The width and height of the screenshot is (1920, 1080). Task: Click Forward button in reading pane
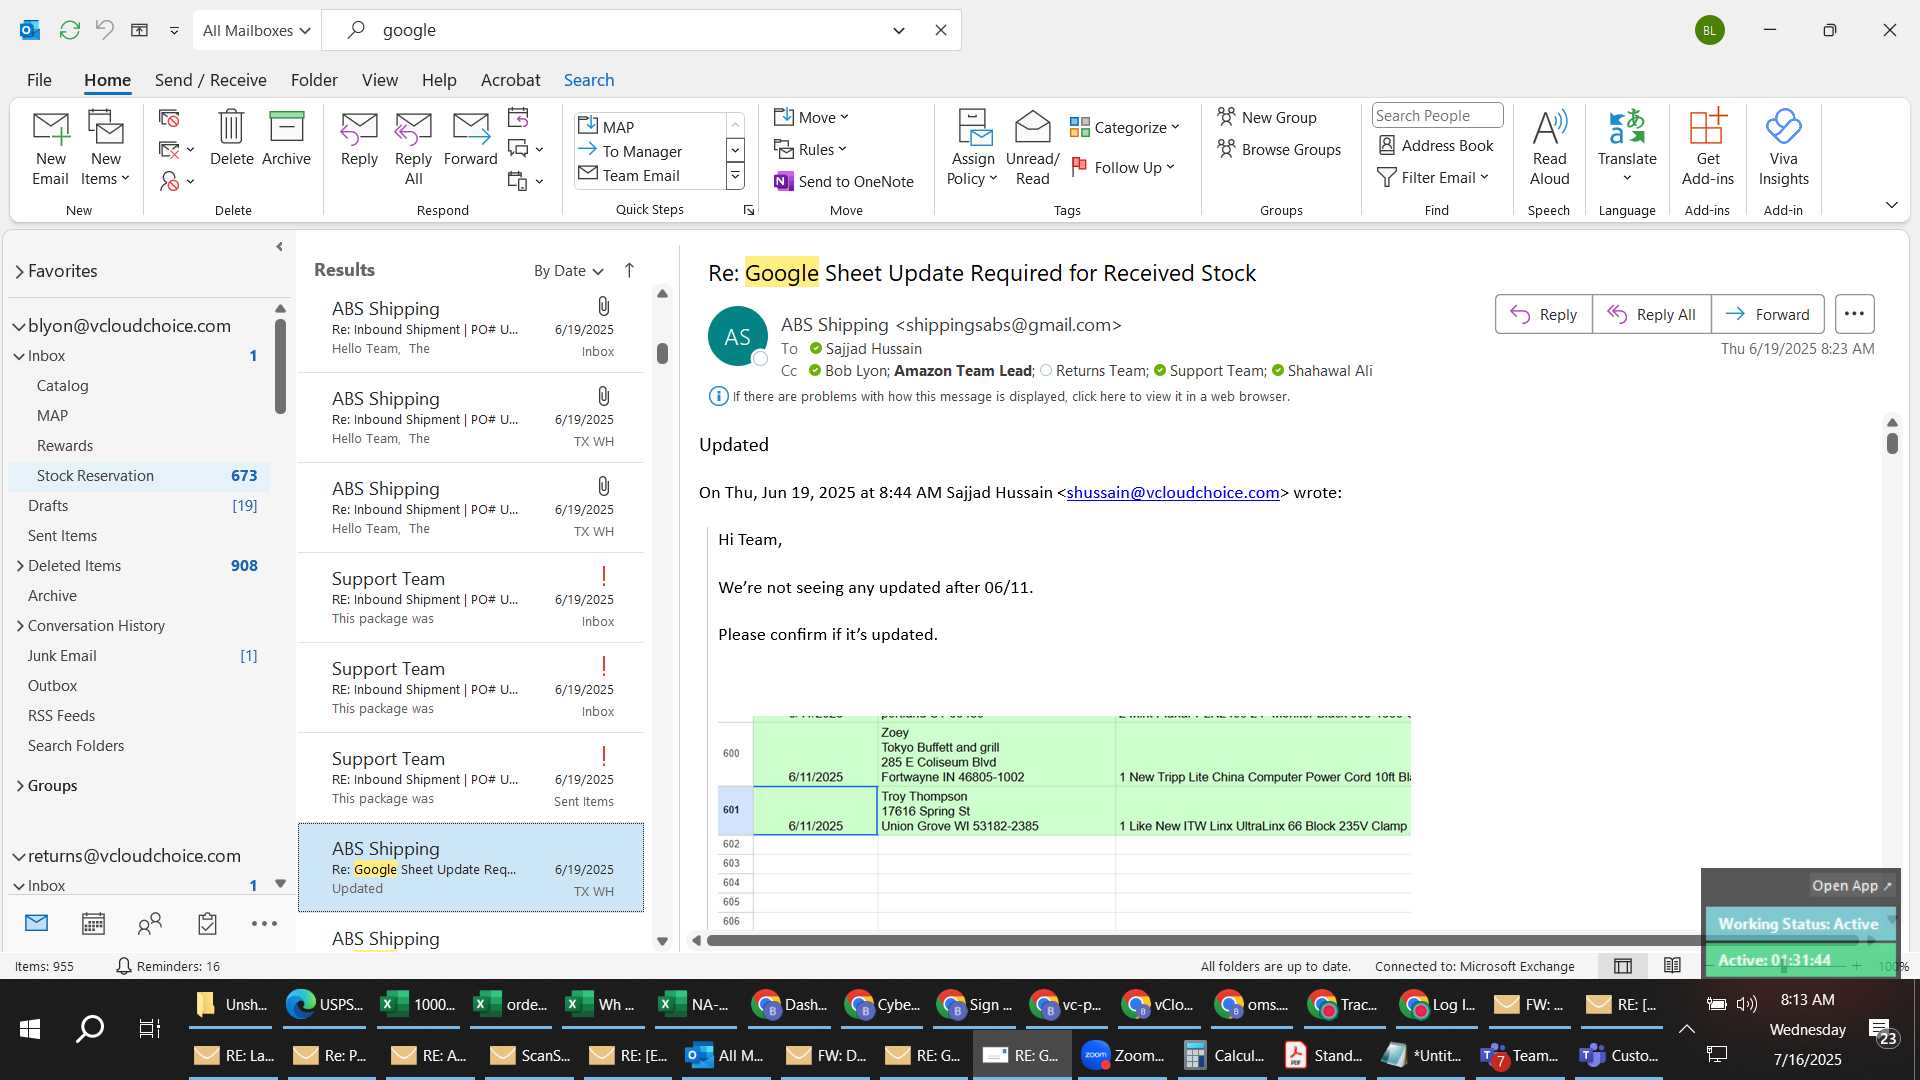click(1767, 314)
